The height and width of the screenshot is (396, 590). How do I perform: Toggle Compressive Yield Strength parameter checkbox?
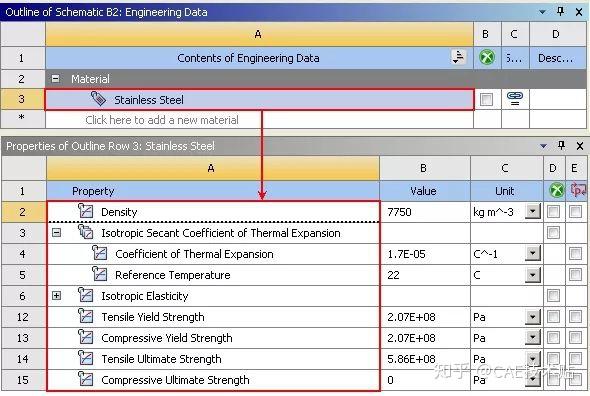pos(575,338)
